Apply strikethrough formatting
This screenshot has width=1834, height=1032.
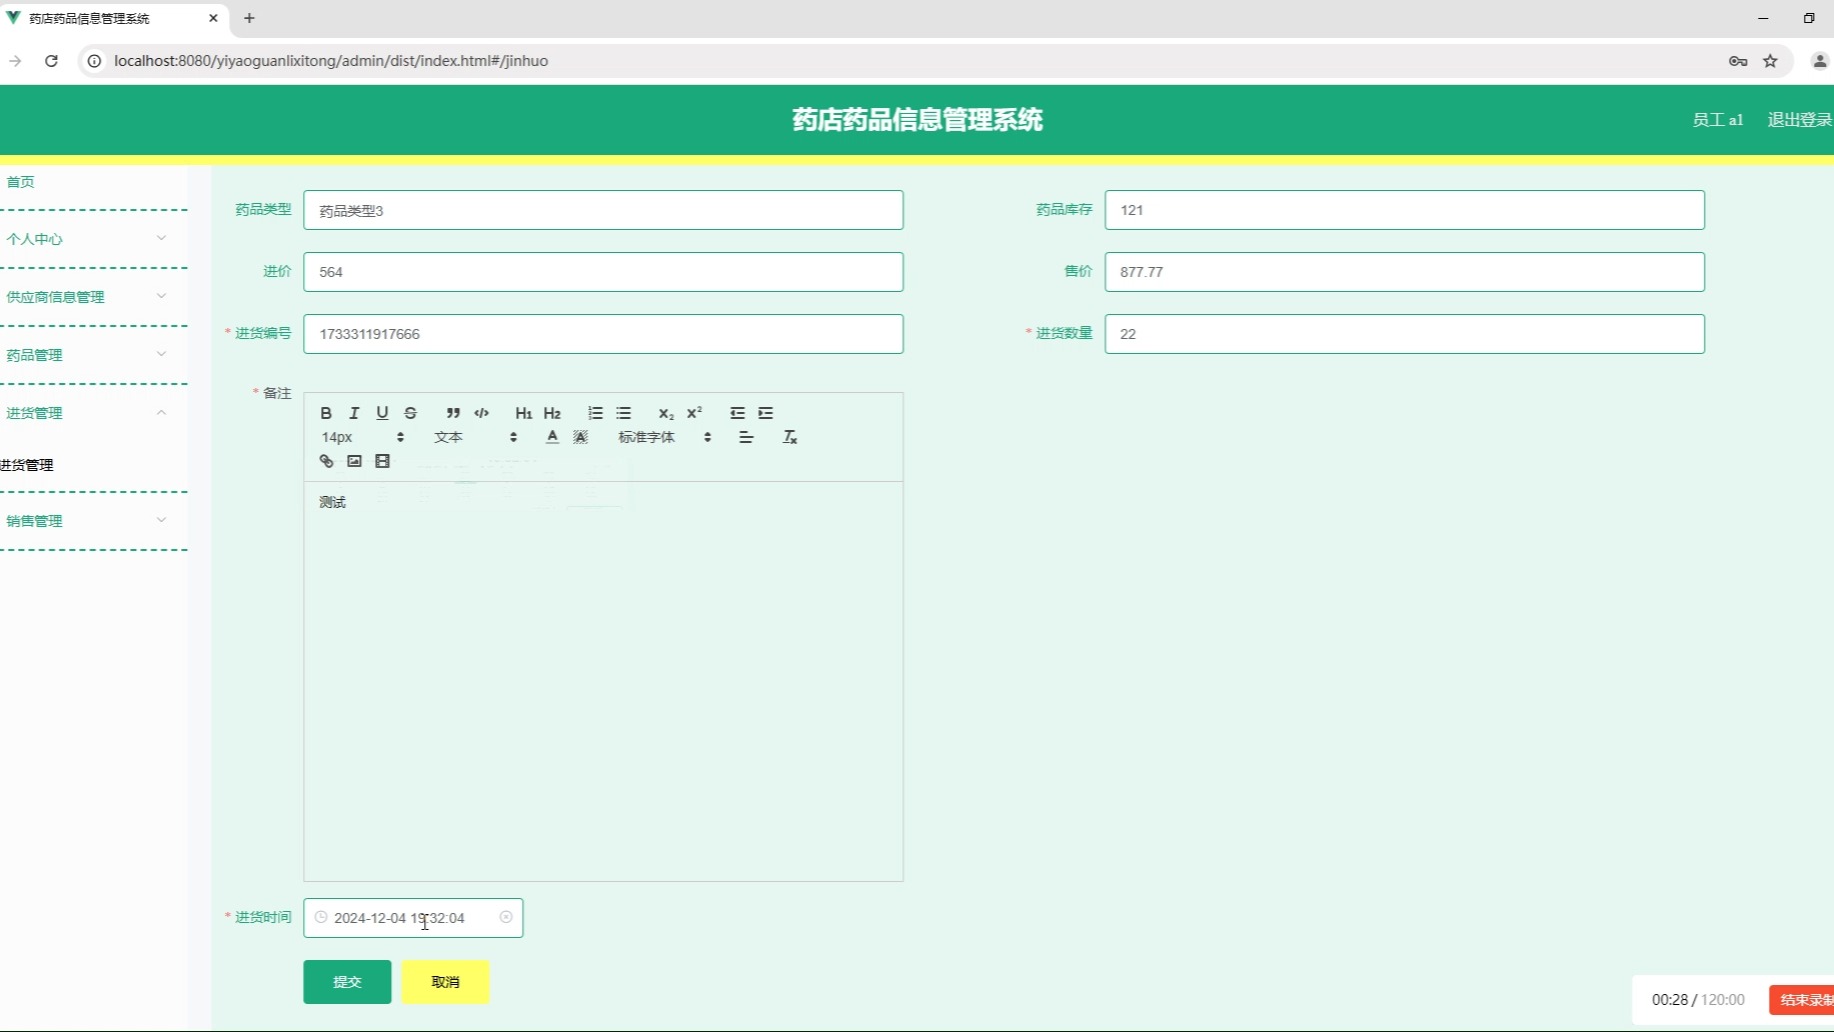coord(410,413)
